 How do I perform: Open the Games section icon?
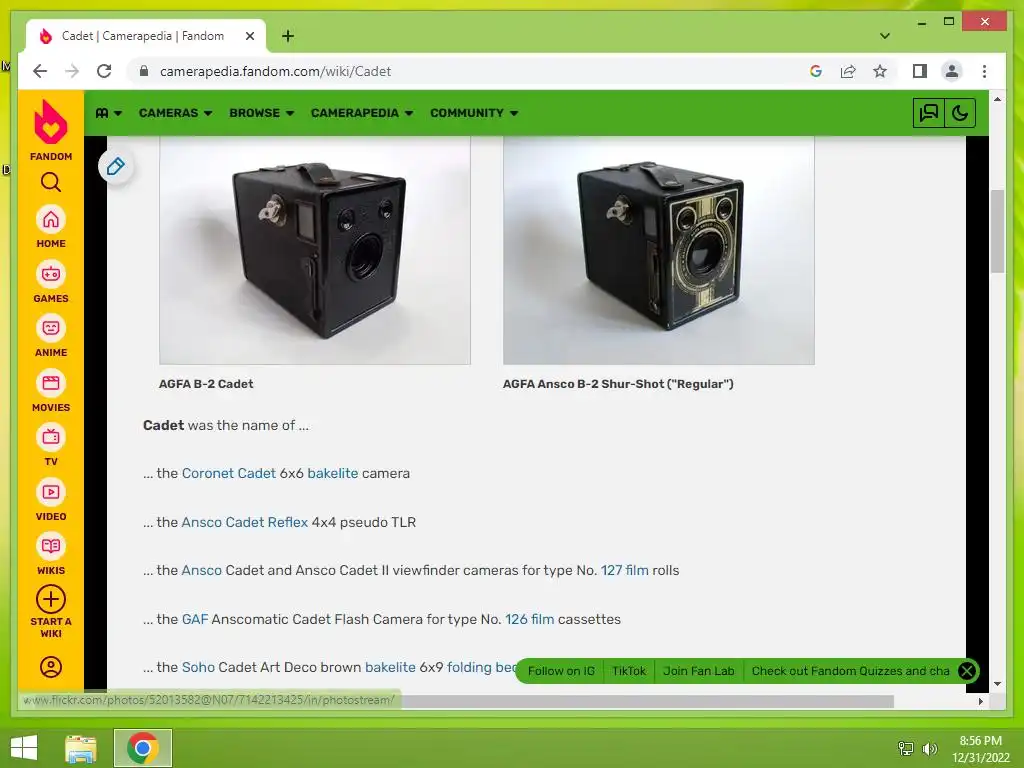(51, 274)
